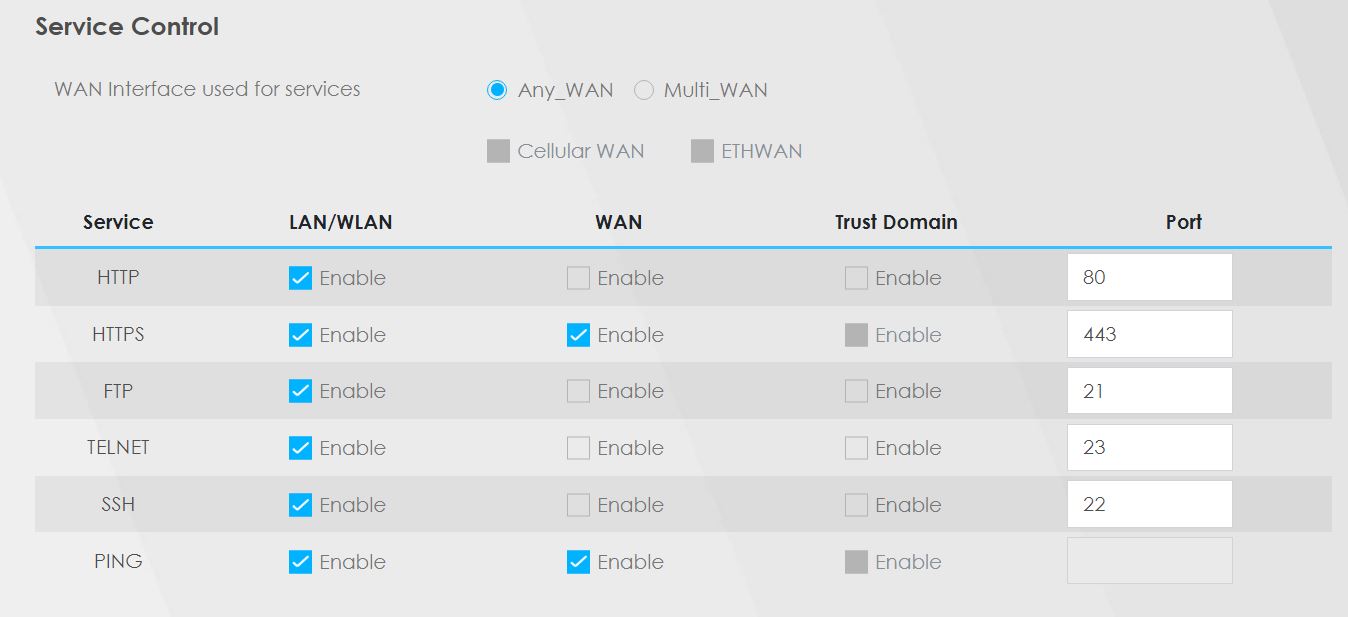Viewport: 1348px width, 617px height.
Task: Disable PING on LAN/WLAN
Action: tap(300, 562)
